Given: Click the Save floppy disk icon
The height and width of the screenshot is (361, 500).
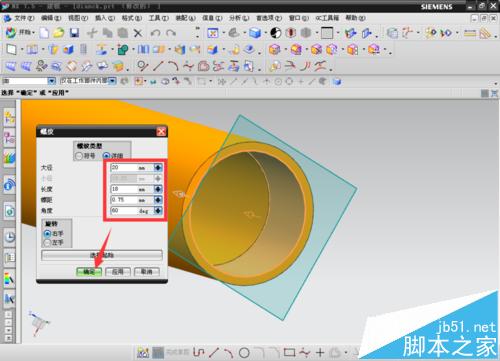Looking at the screenshot, I should pyautogui.click(x=74, y=33).
